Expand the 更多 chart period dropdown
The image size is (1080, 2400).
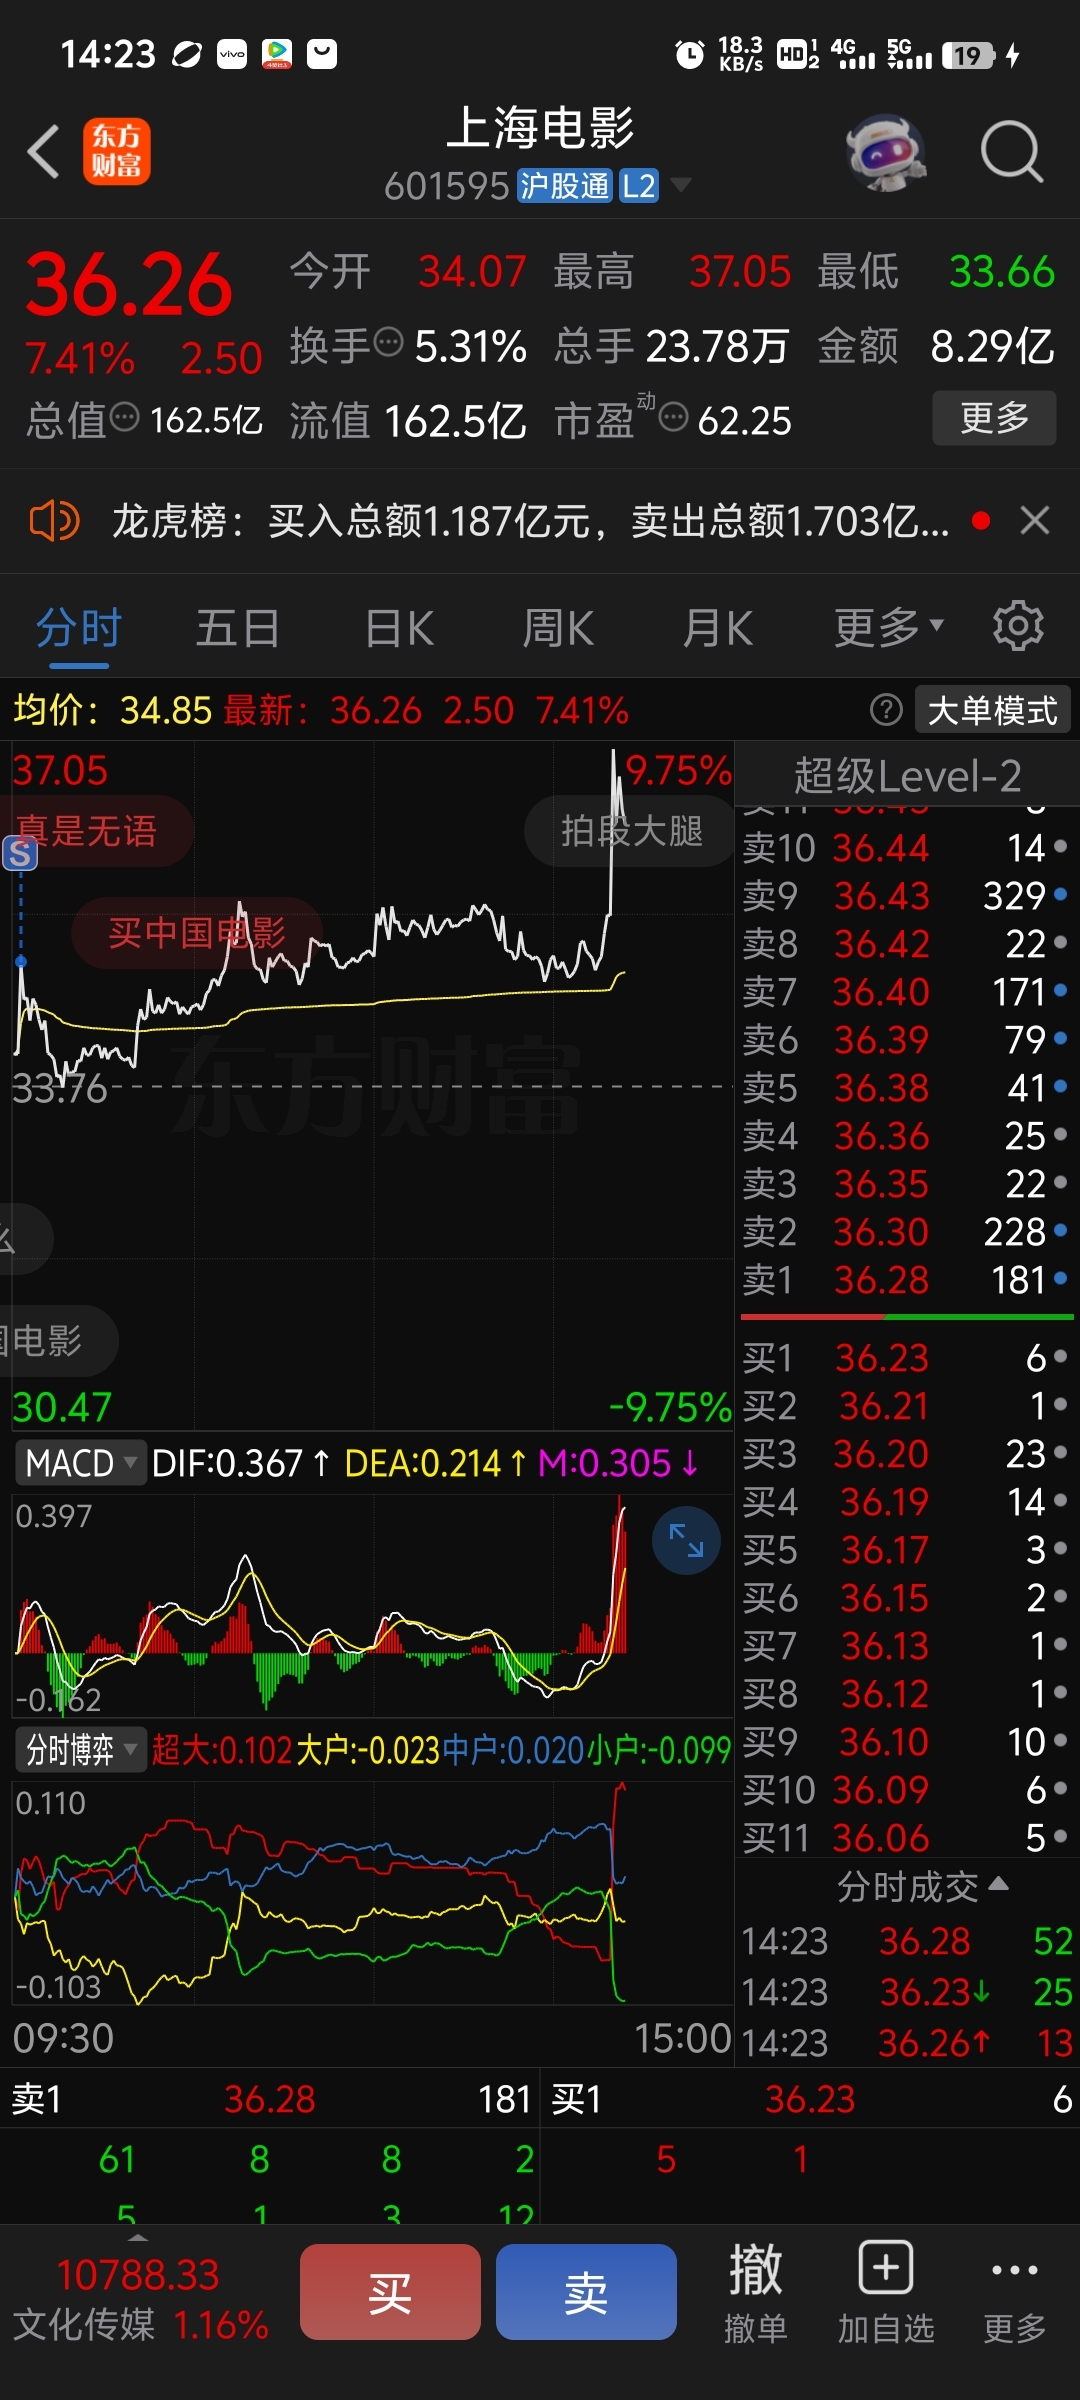click(x=889, y=628)
